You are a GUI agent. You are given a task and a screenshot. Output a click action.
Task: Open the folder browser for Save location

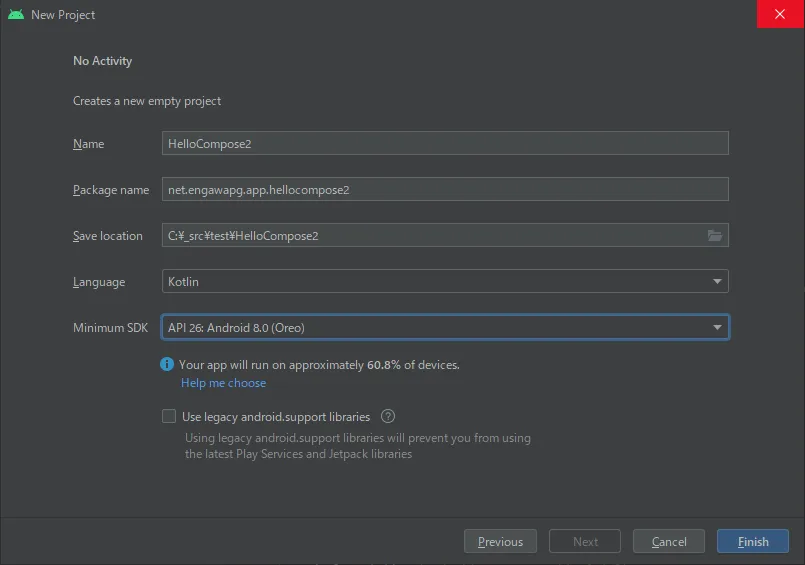pyautogui.click(x=714, y=236)
